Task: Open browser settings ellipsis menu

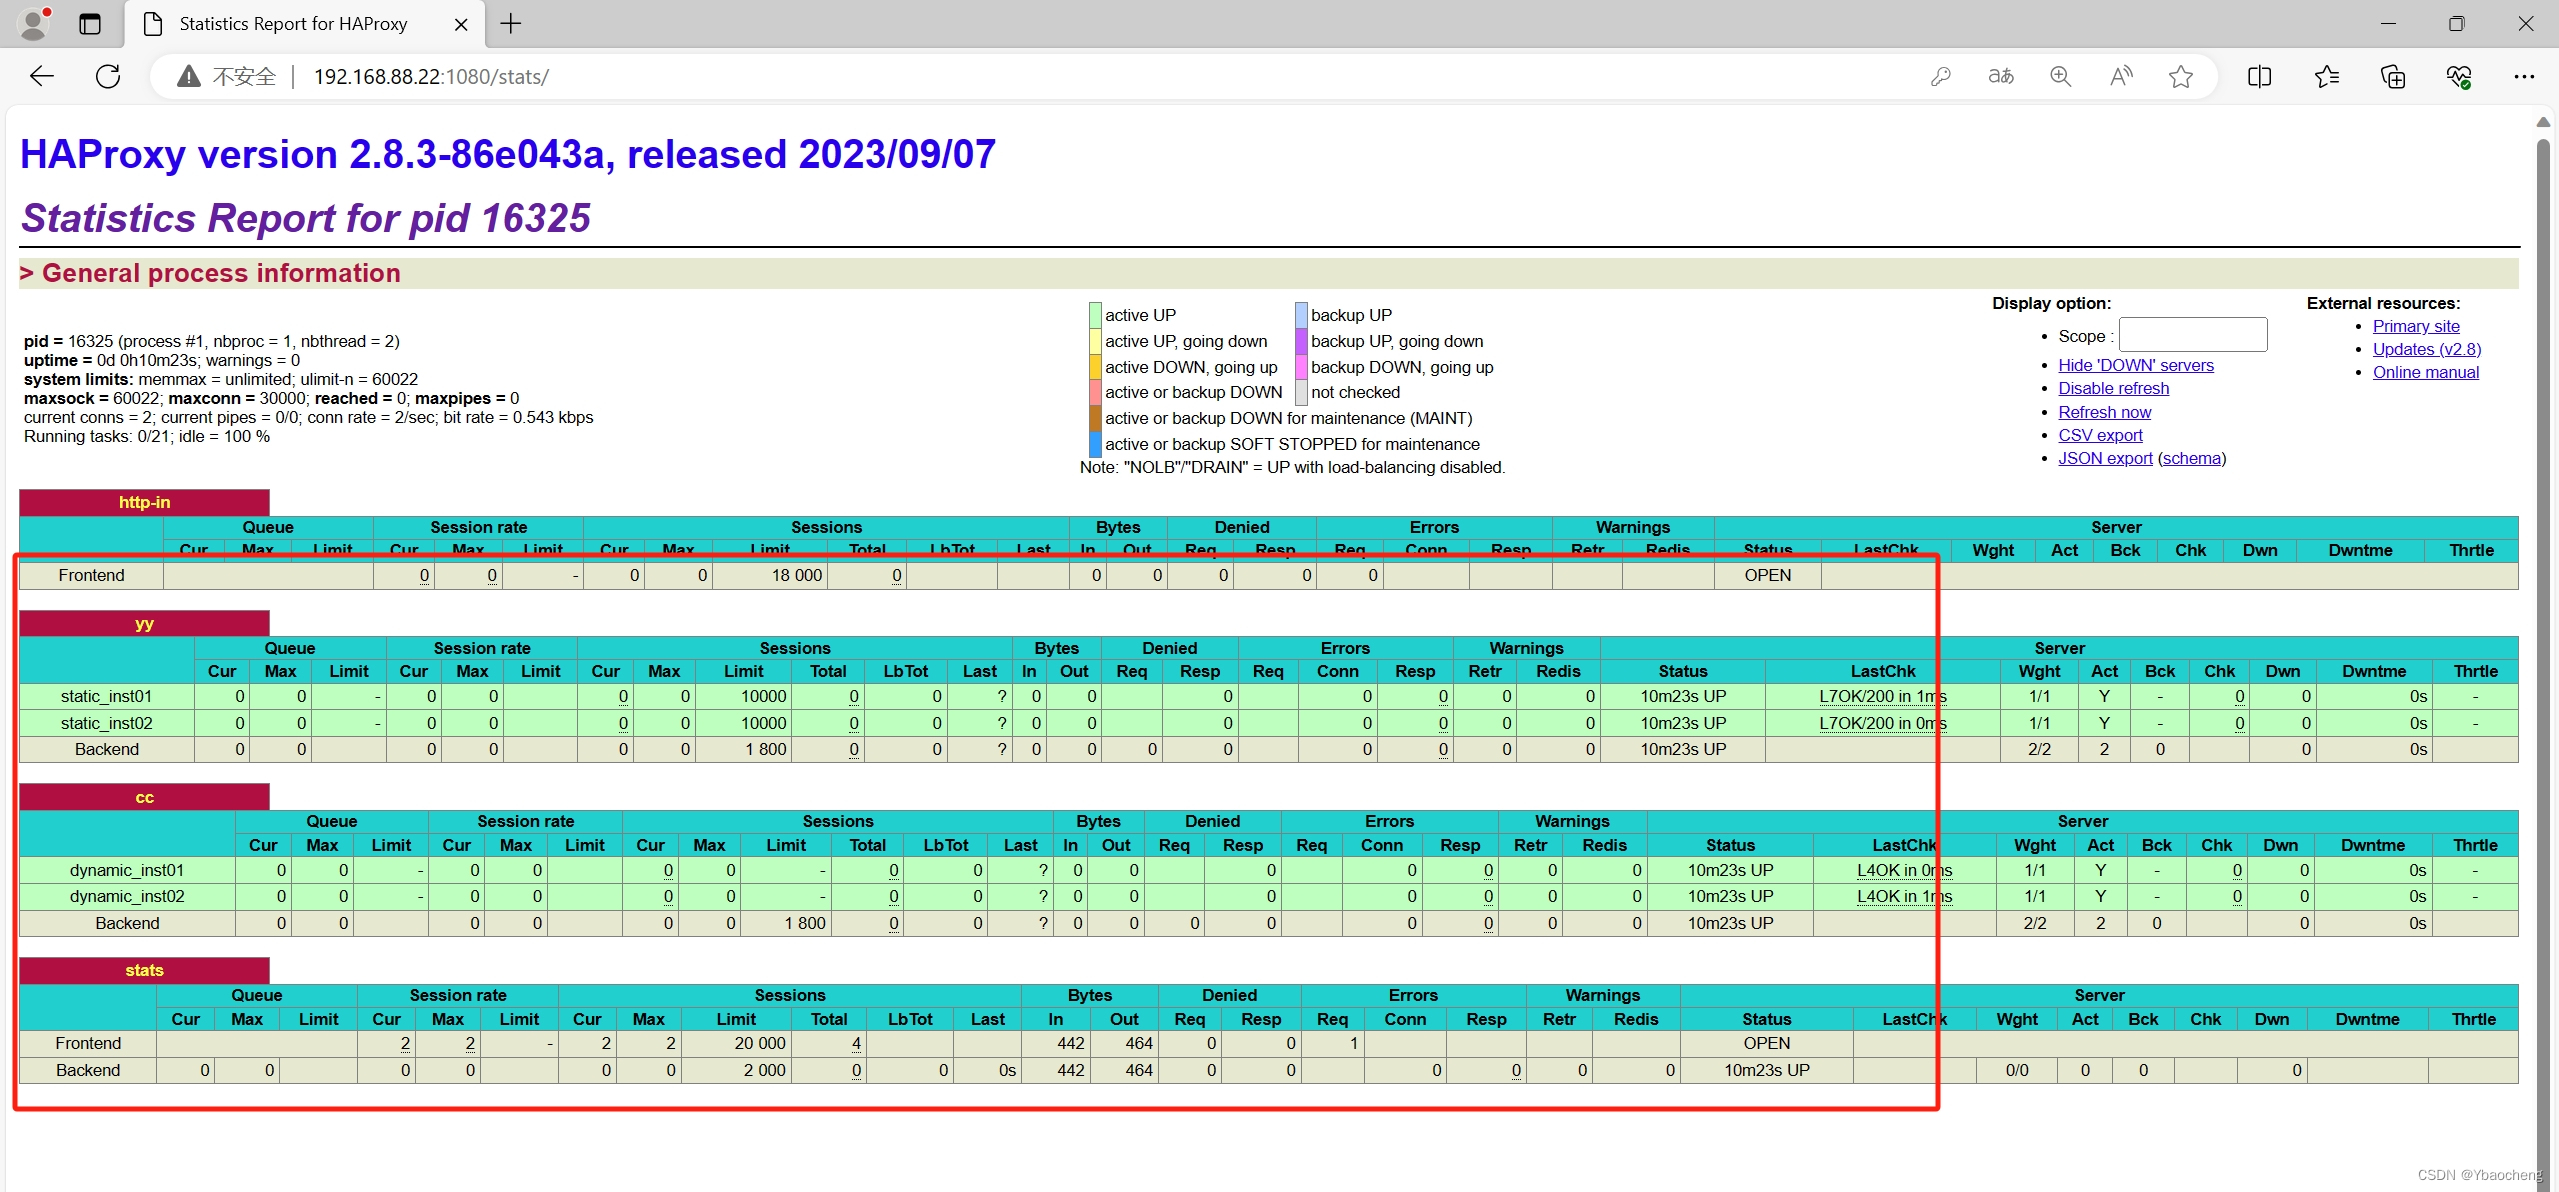Action: (2524, 77)
